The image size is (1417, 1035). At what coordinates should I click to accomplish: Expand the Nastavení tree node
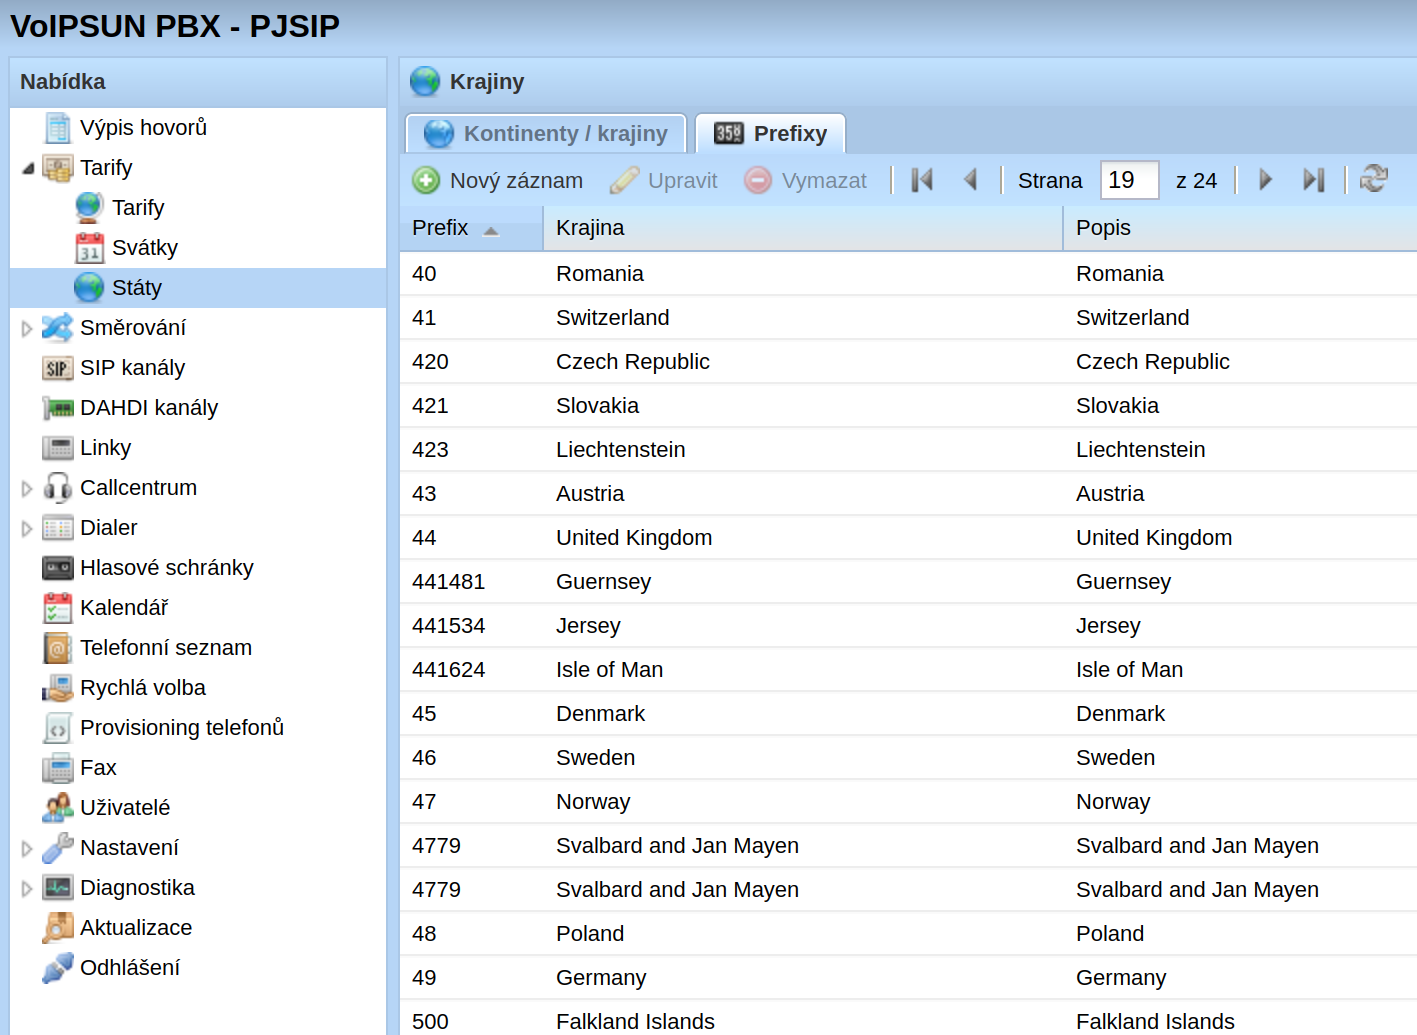[27, 848]
